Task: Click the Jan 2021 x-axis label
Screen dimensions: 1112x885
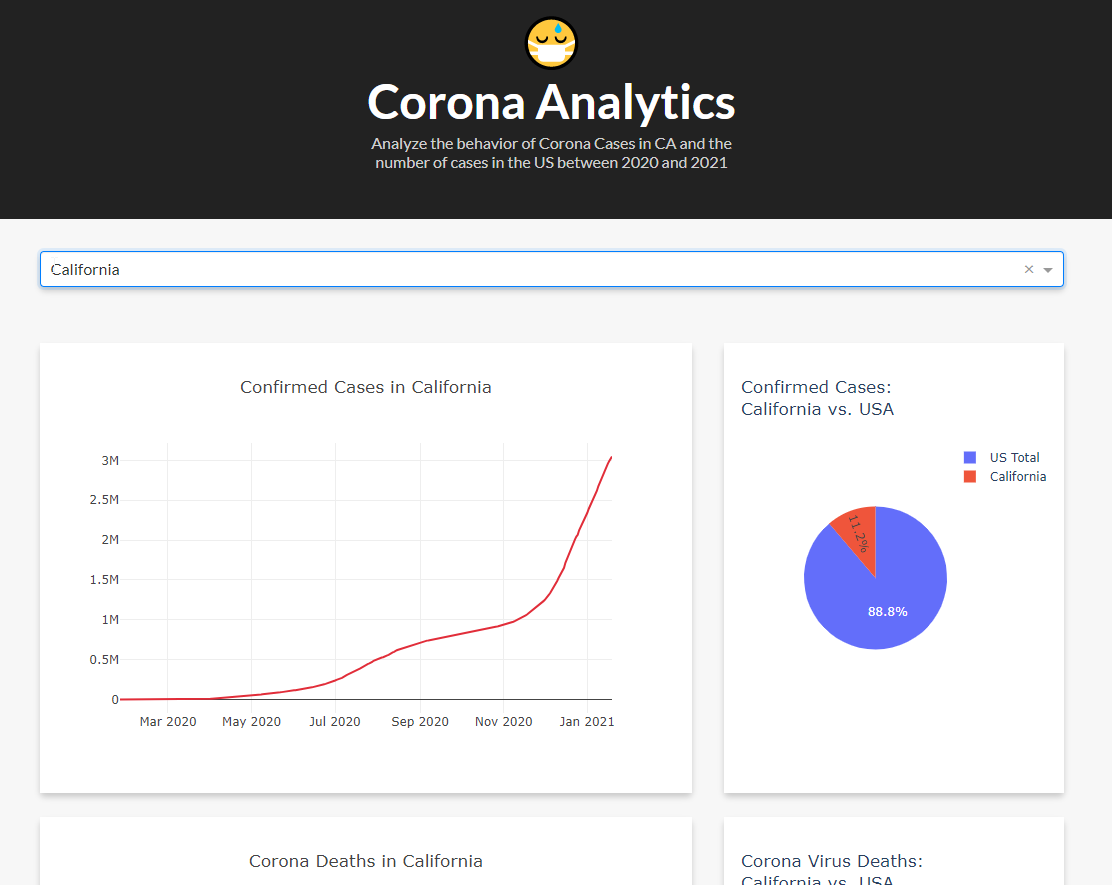Action: (586, 721)
